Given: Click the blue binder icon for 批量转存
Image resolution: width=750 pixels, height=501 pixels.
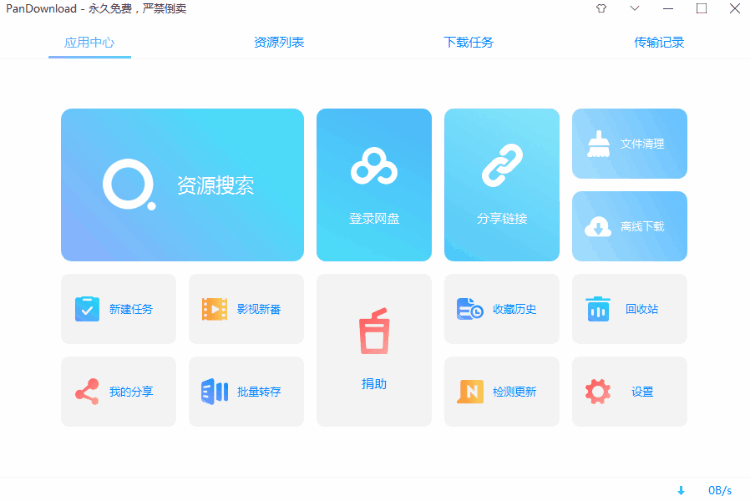Looking at the screenshot, I should click(x=214, y=391).
